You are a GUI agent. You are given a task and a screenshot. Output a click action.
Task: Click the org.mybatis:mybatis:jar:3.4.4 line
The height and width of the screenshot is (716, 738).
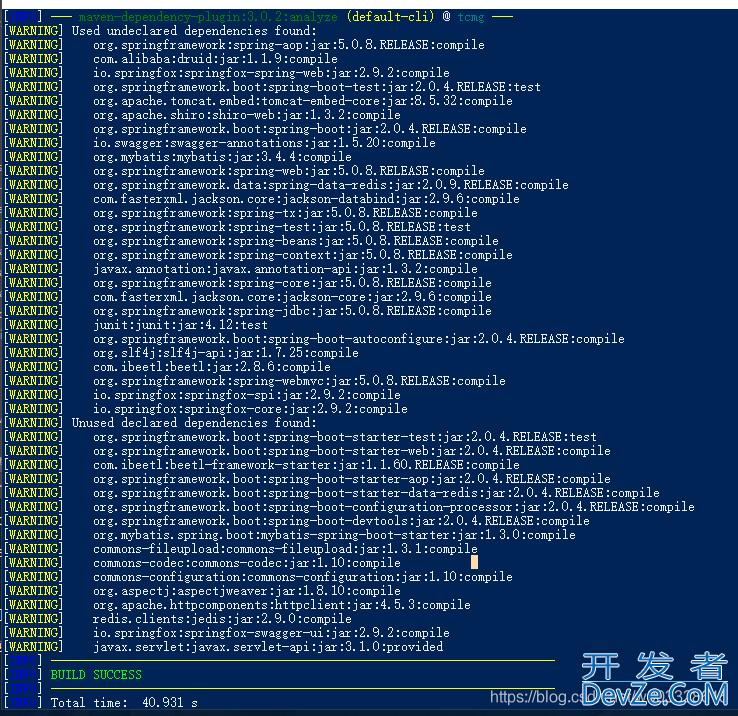coord(222,157)
